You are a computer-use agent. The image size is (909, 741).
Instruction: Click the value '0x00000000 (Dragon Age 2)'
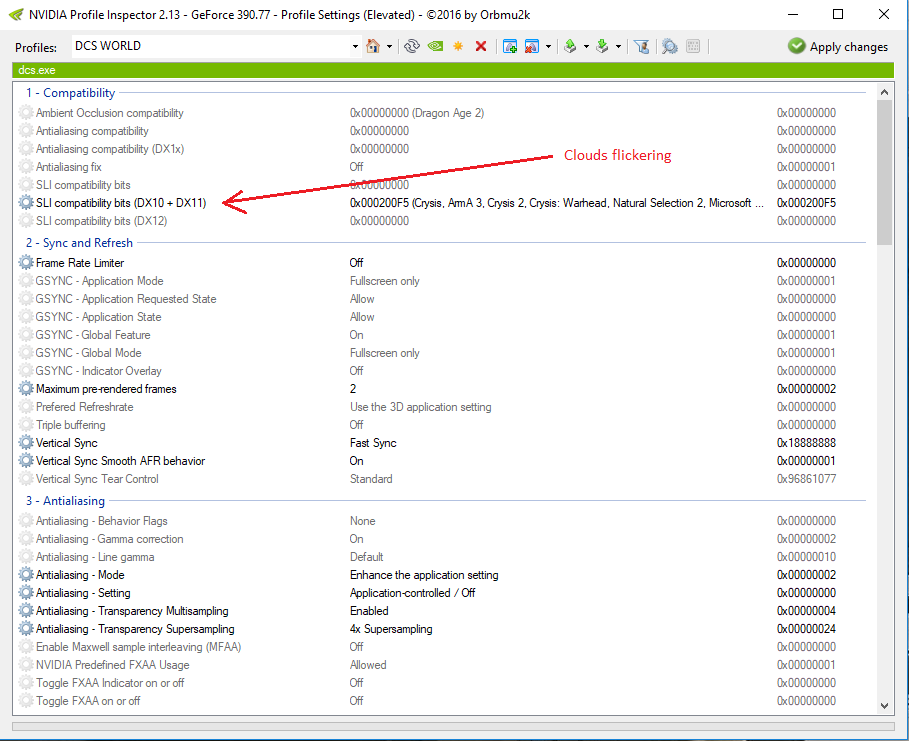417,113
